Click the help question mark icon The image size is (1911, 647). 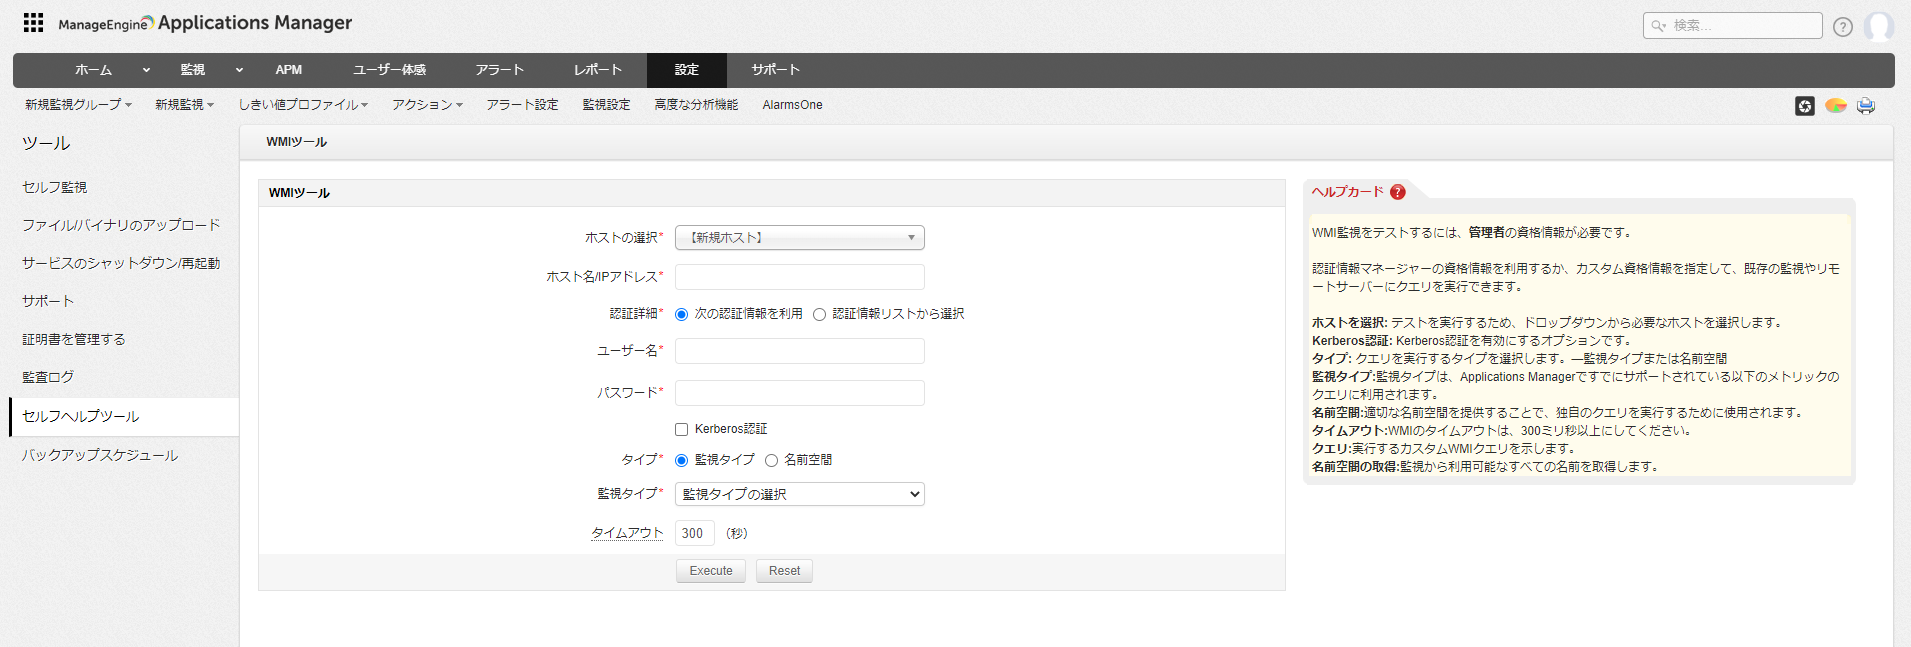(1842, 27)
